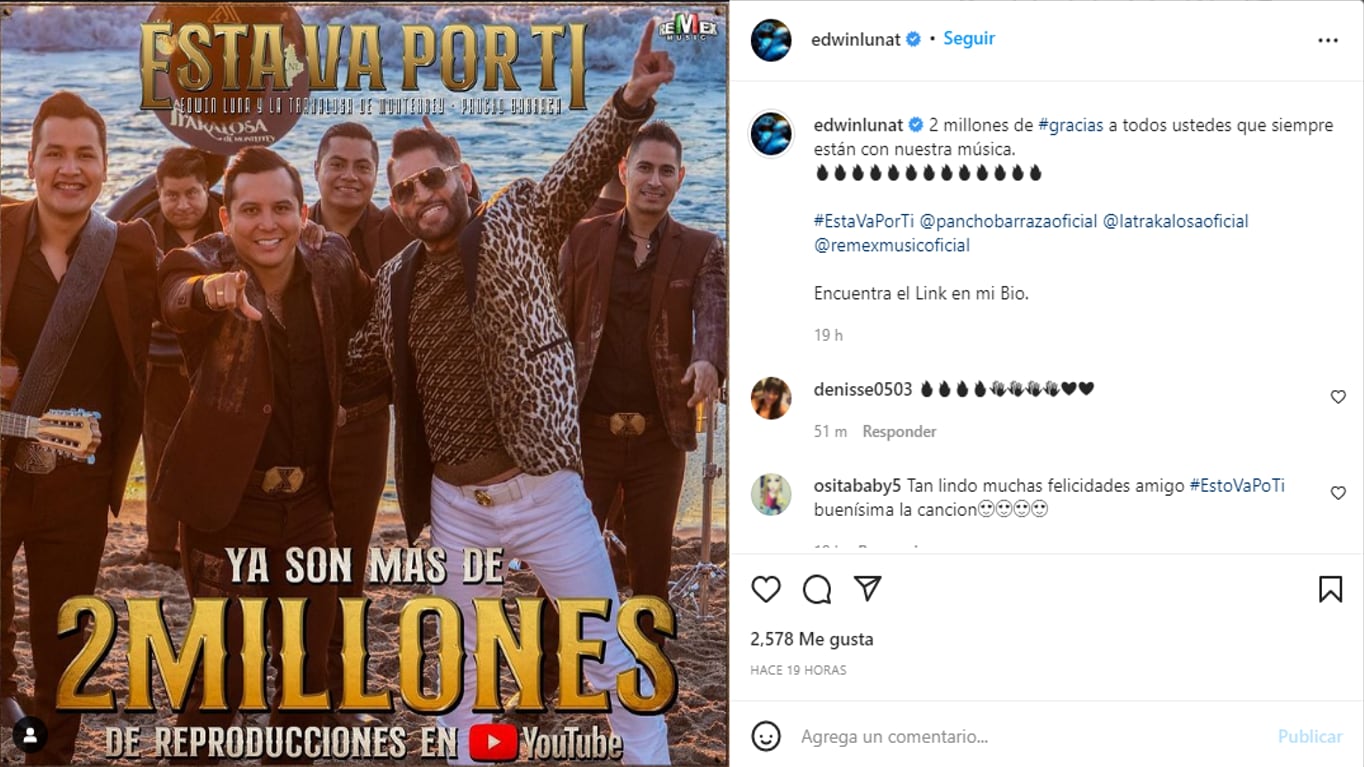Open comments with the speech bubble icon
This screenshot has width=1364, height=767.
(817, 589)
